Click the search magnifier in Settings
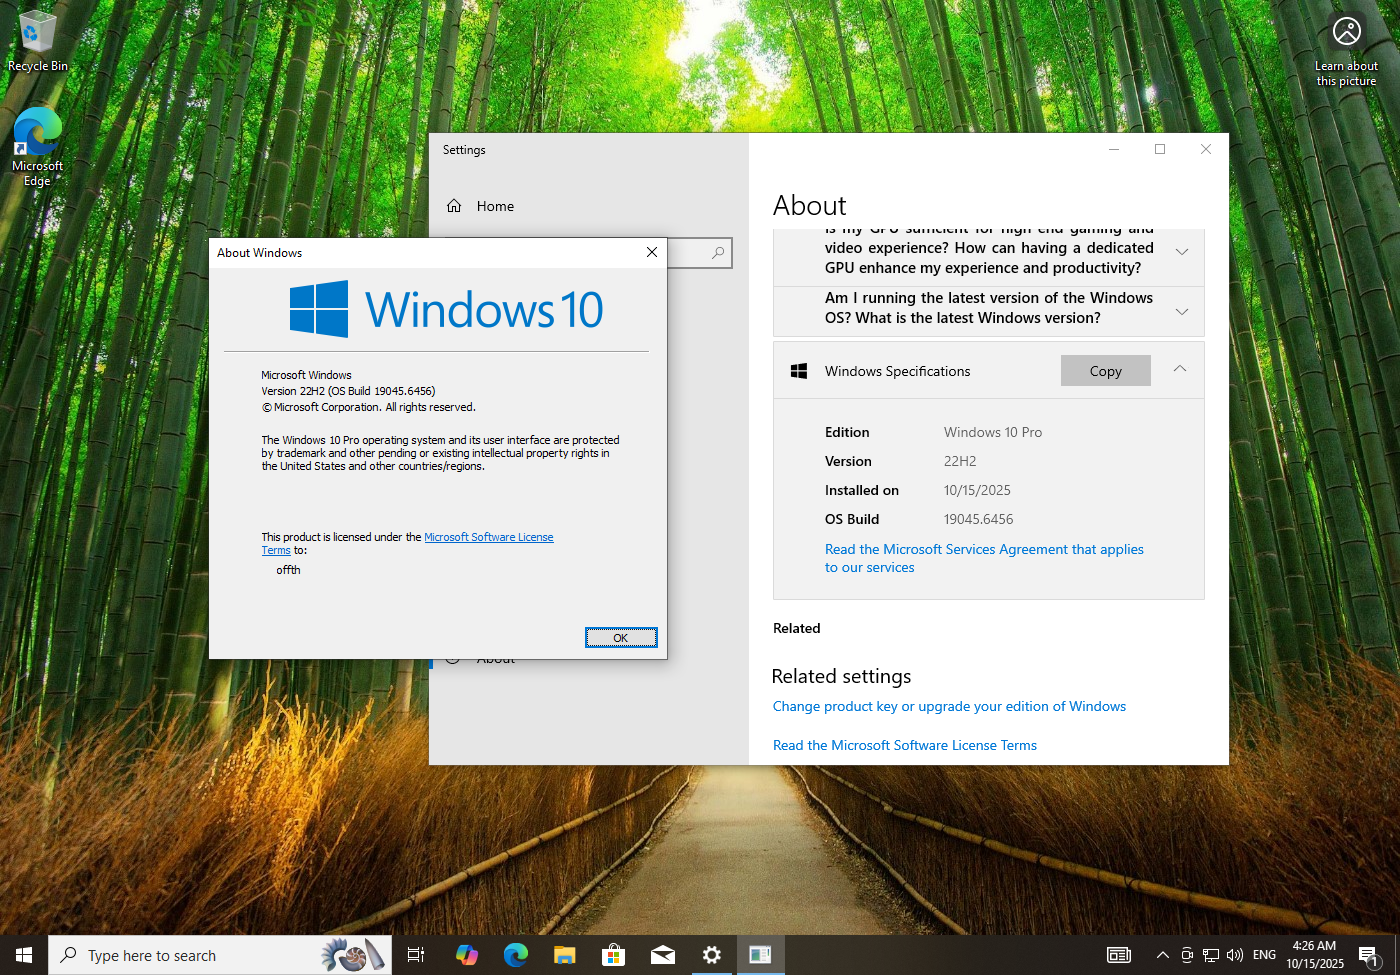 (718, 253)
